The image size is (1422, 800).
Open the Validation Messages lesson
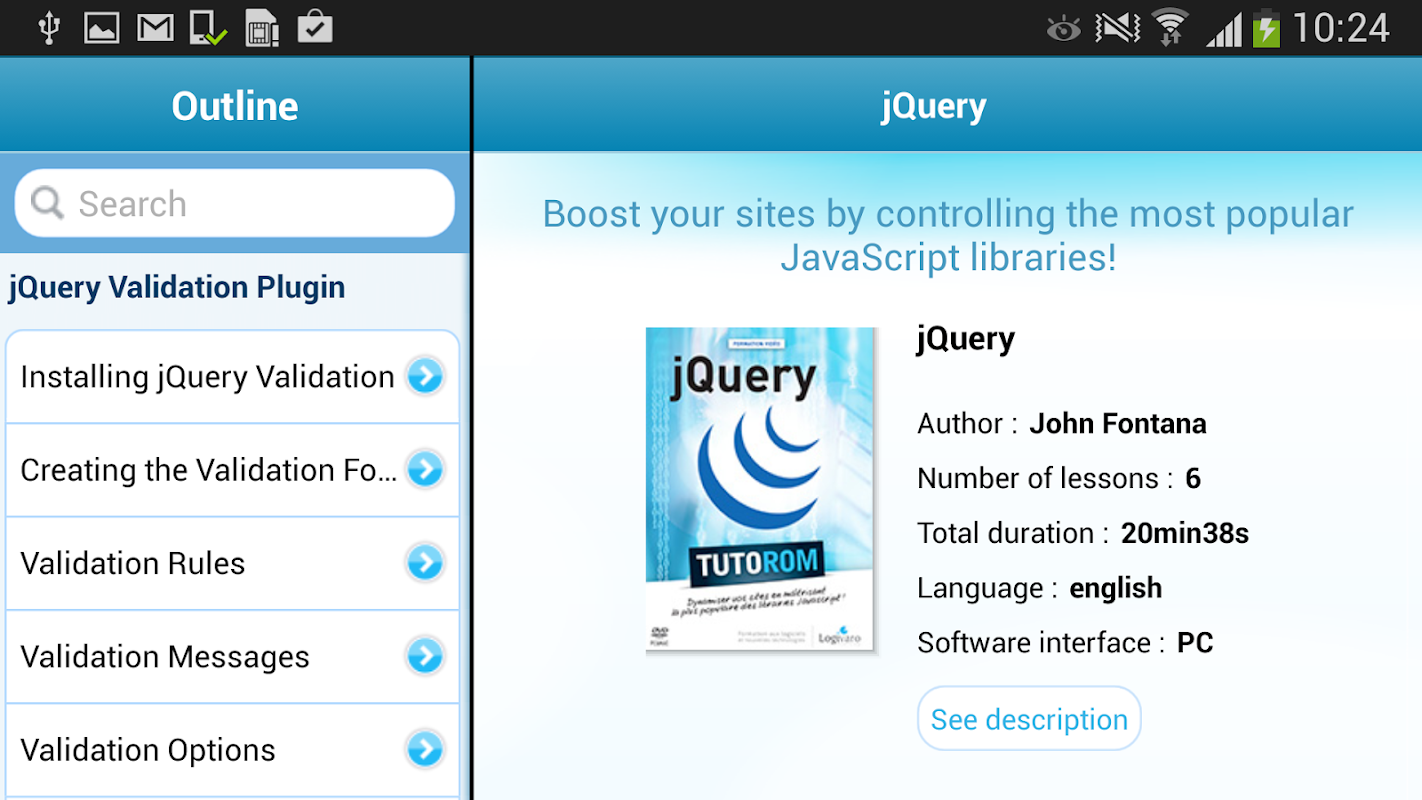click(232, 656)
